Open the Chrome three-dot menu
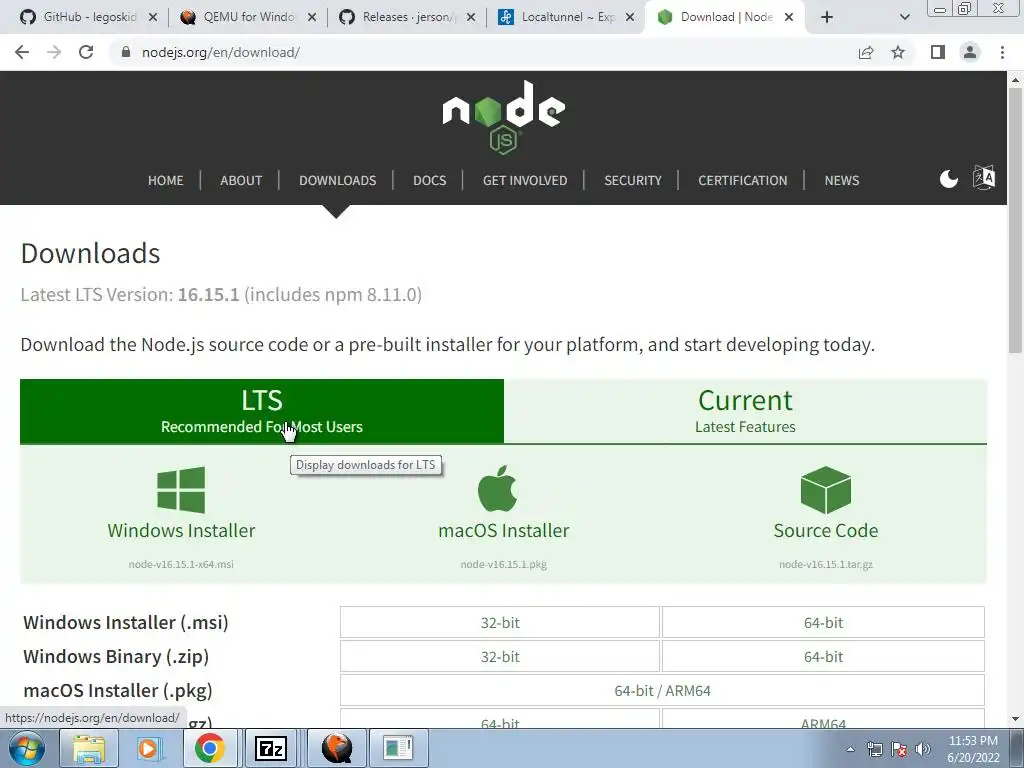Image resolution: width=1024 pixels, height=768 pixels. 1002,52
